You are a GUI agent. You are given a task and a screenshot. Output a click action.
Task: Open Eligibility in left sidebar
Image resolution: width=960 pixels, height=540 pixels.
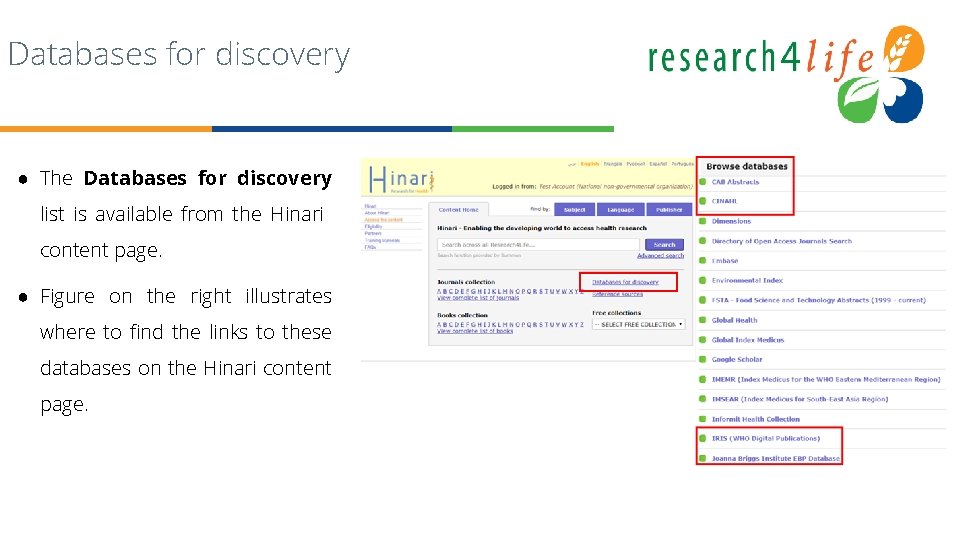coord(373,227)
